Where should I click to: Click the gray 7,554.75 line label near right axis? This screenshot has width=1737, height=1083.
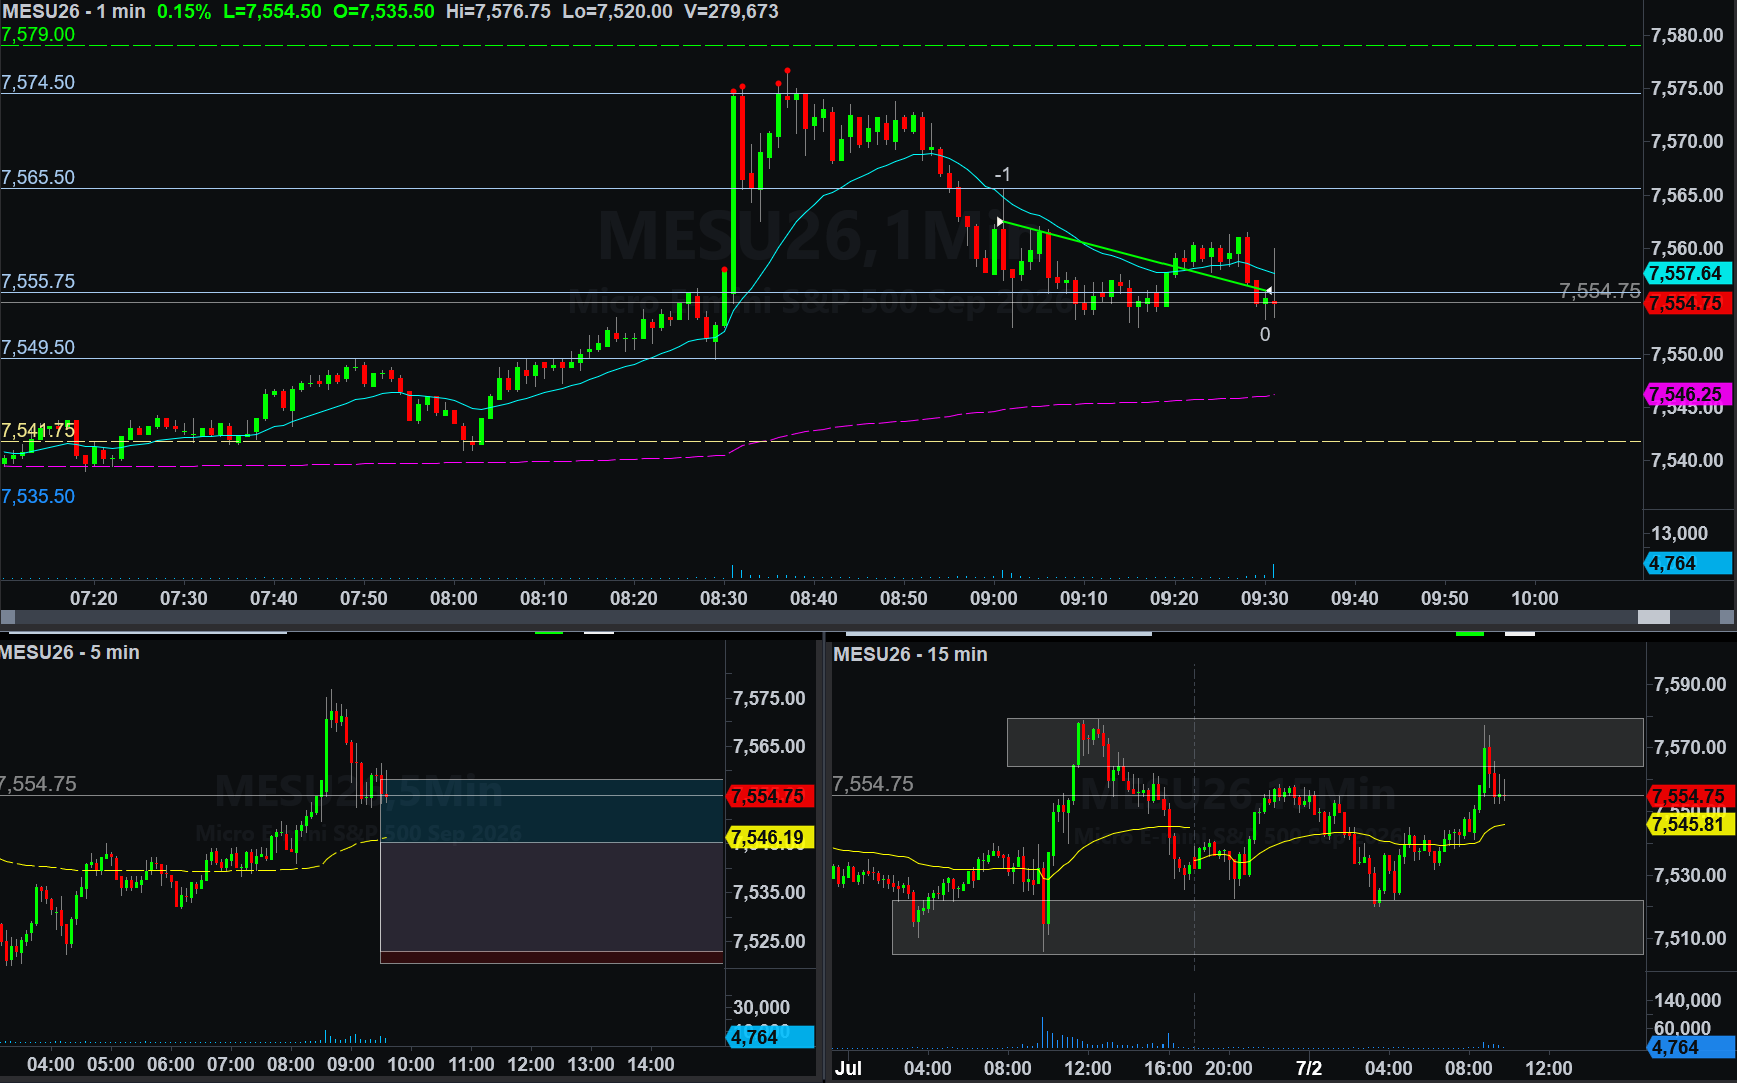click(1600, 291)
